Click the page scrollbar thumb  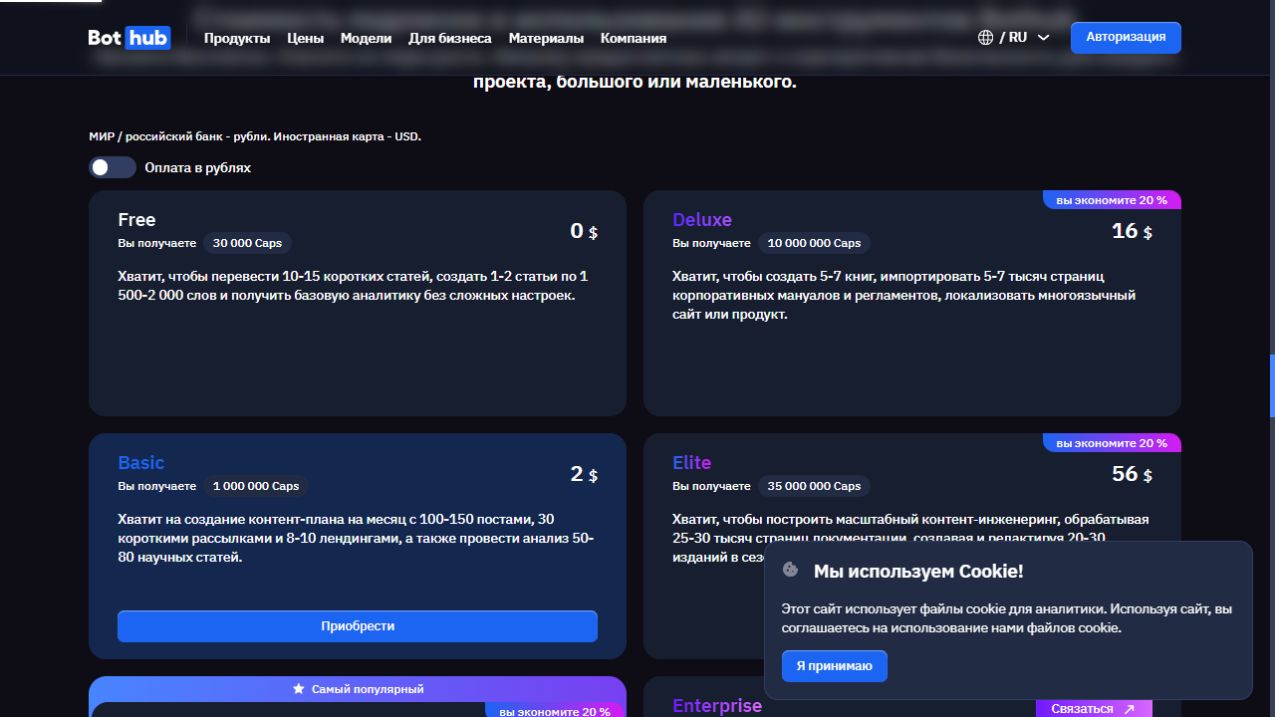[1272, 385]
